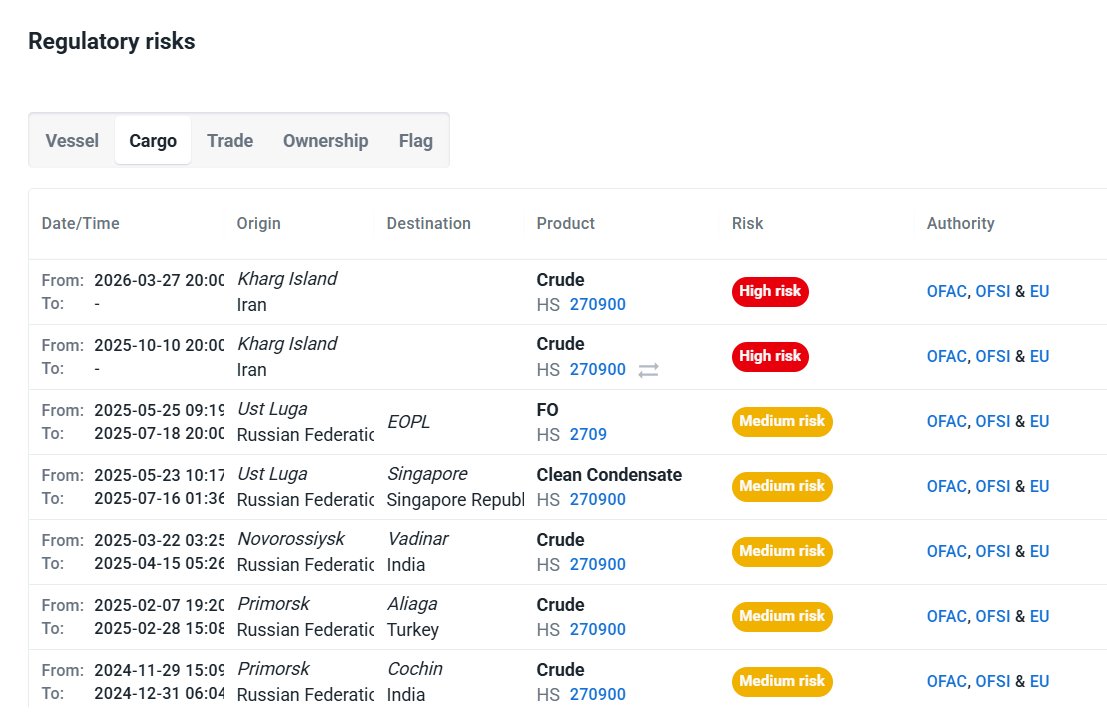Click the Date/Time column header
Screen dimensions: 1107x727
(x=80, y=223)
